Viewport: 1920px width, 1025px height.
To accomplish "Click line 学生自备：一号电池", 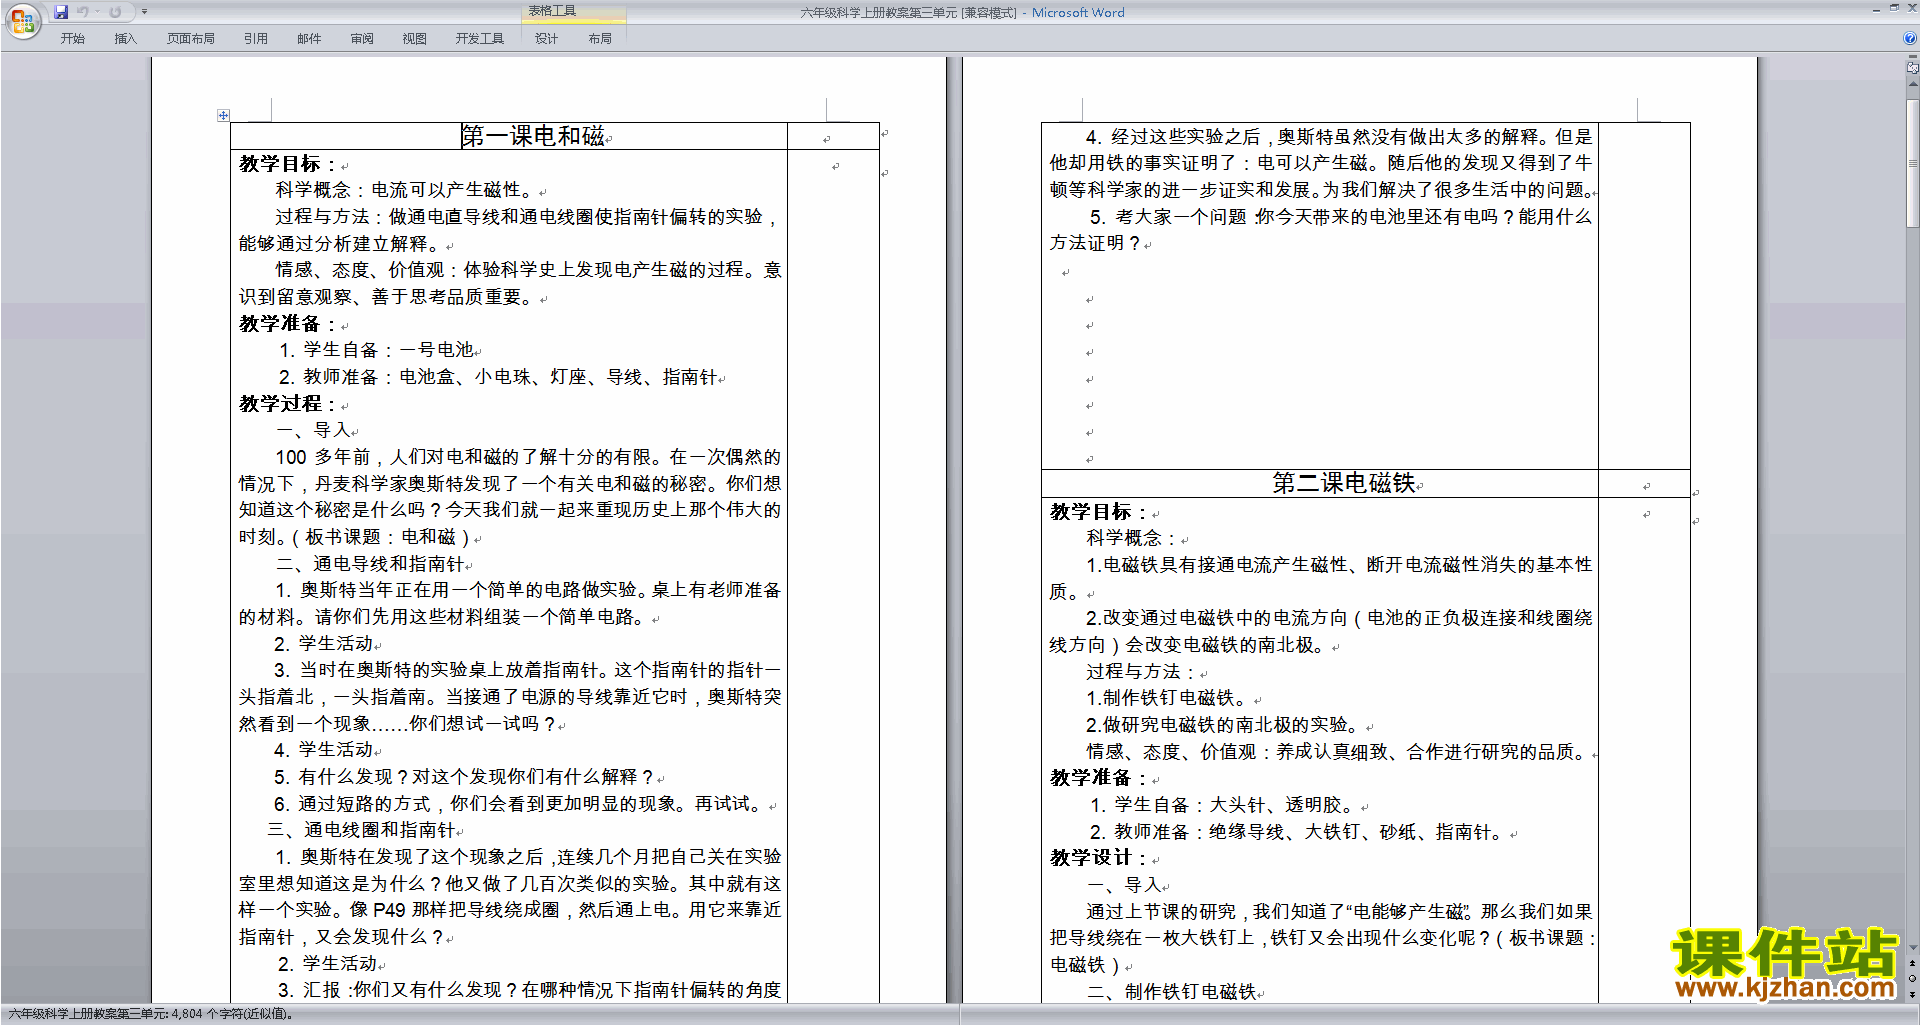I will pos(376,350).
